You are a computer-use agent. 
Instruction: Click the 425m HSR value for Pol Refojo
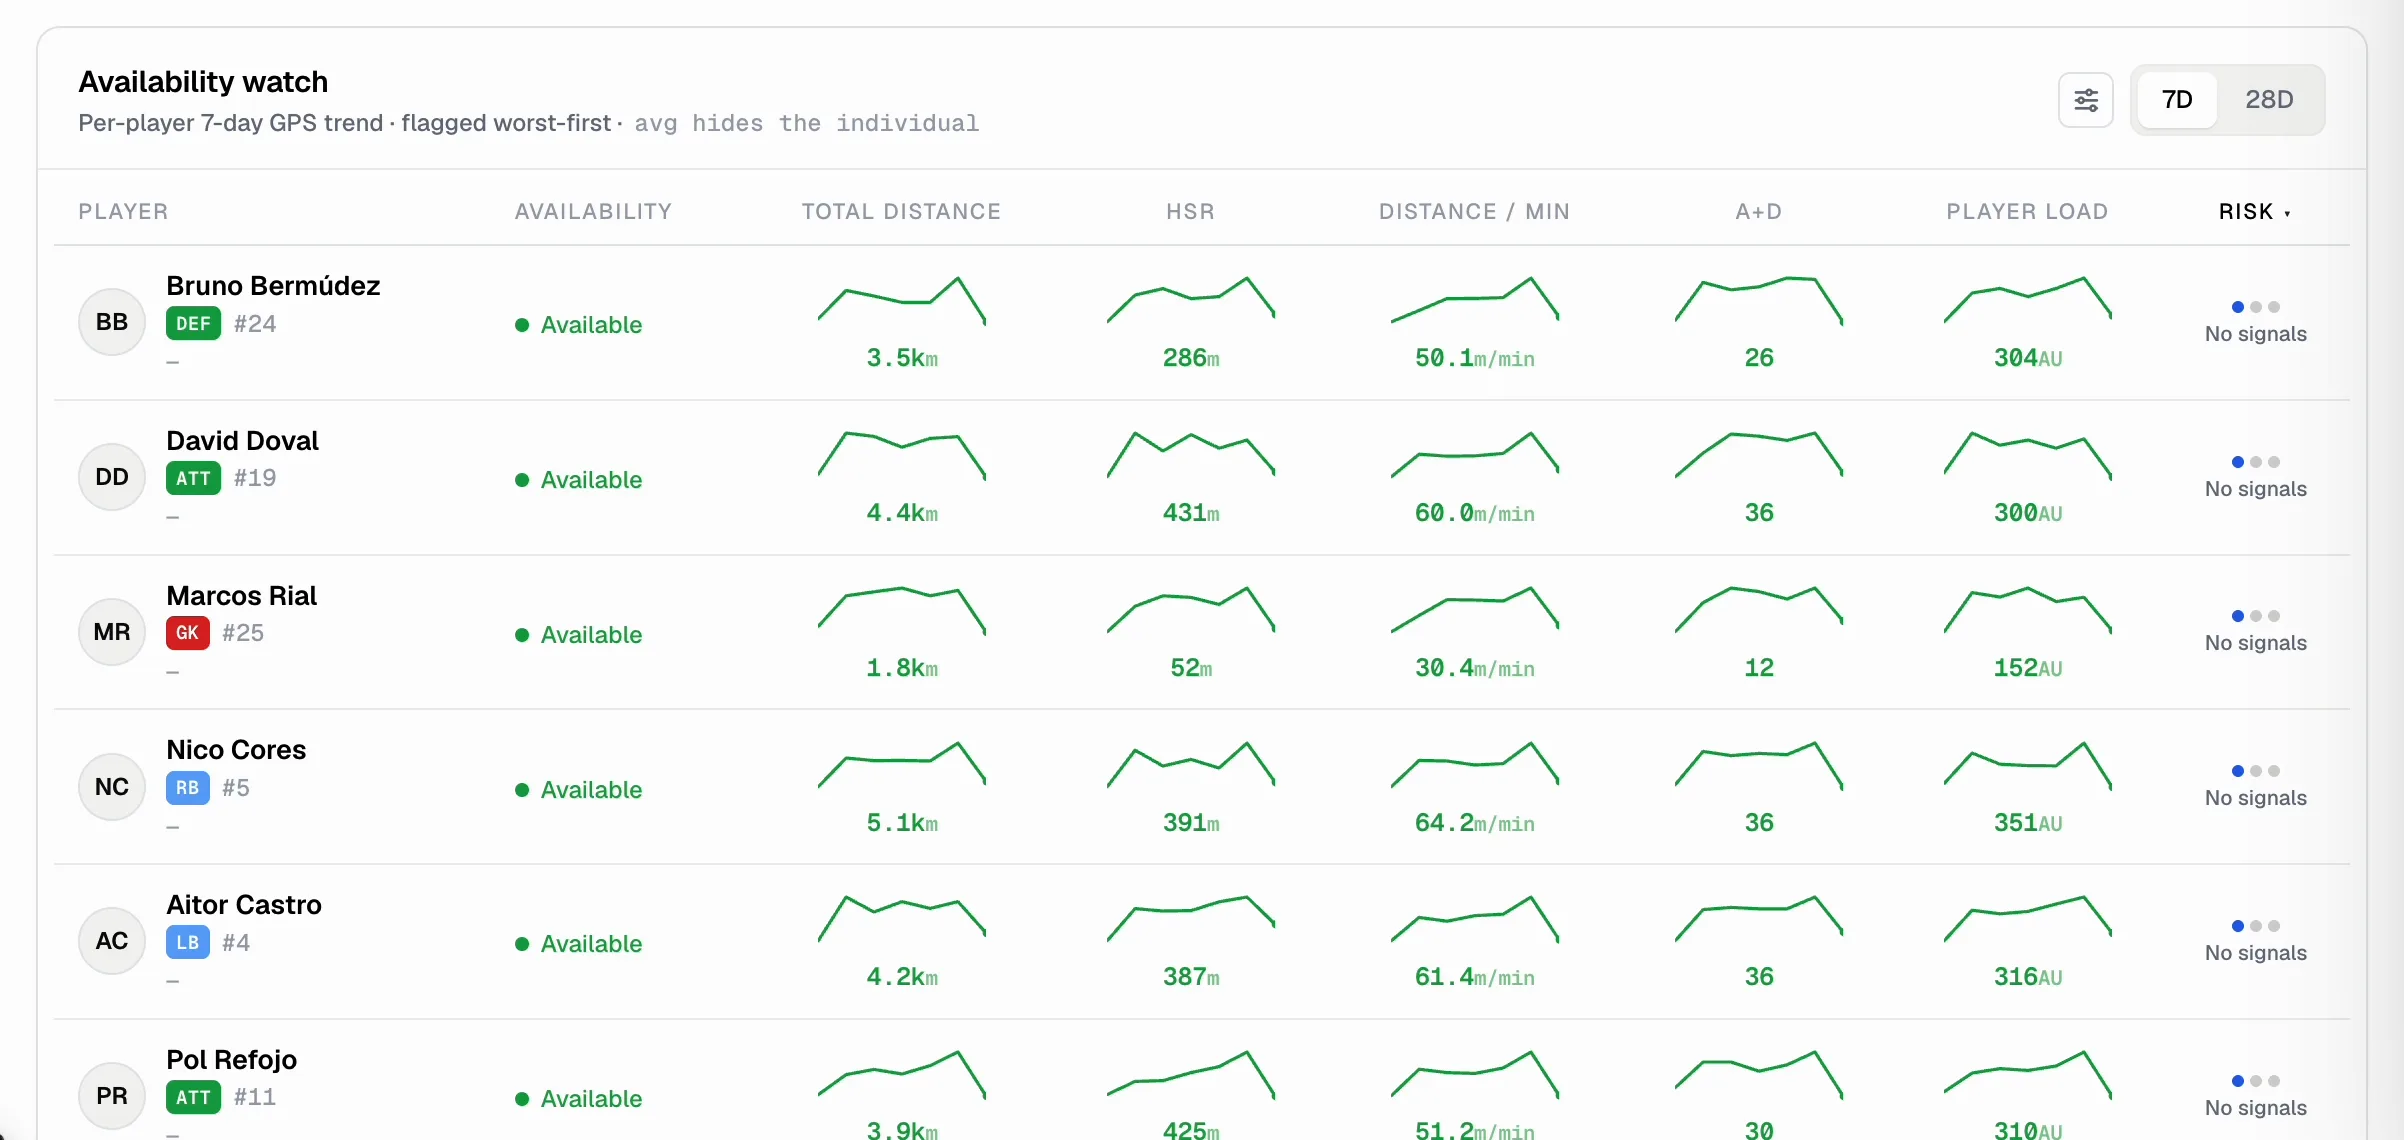coord(1190,1130)
